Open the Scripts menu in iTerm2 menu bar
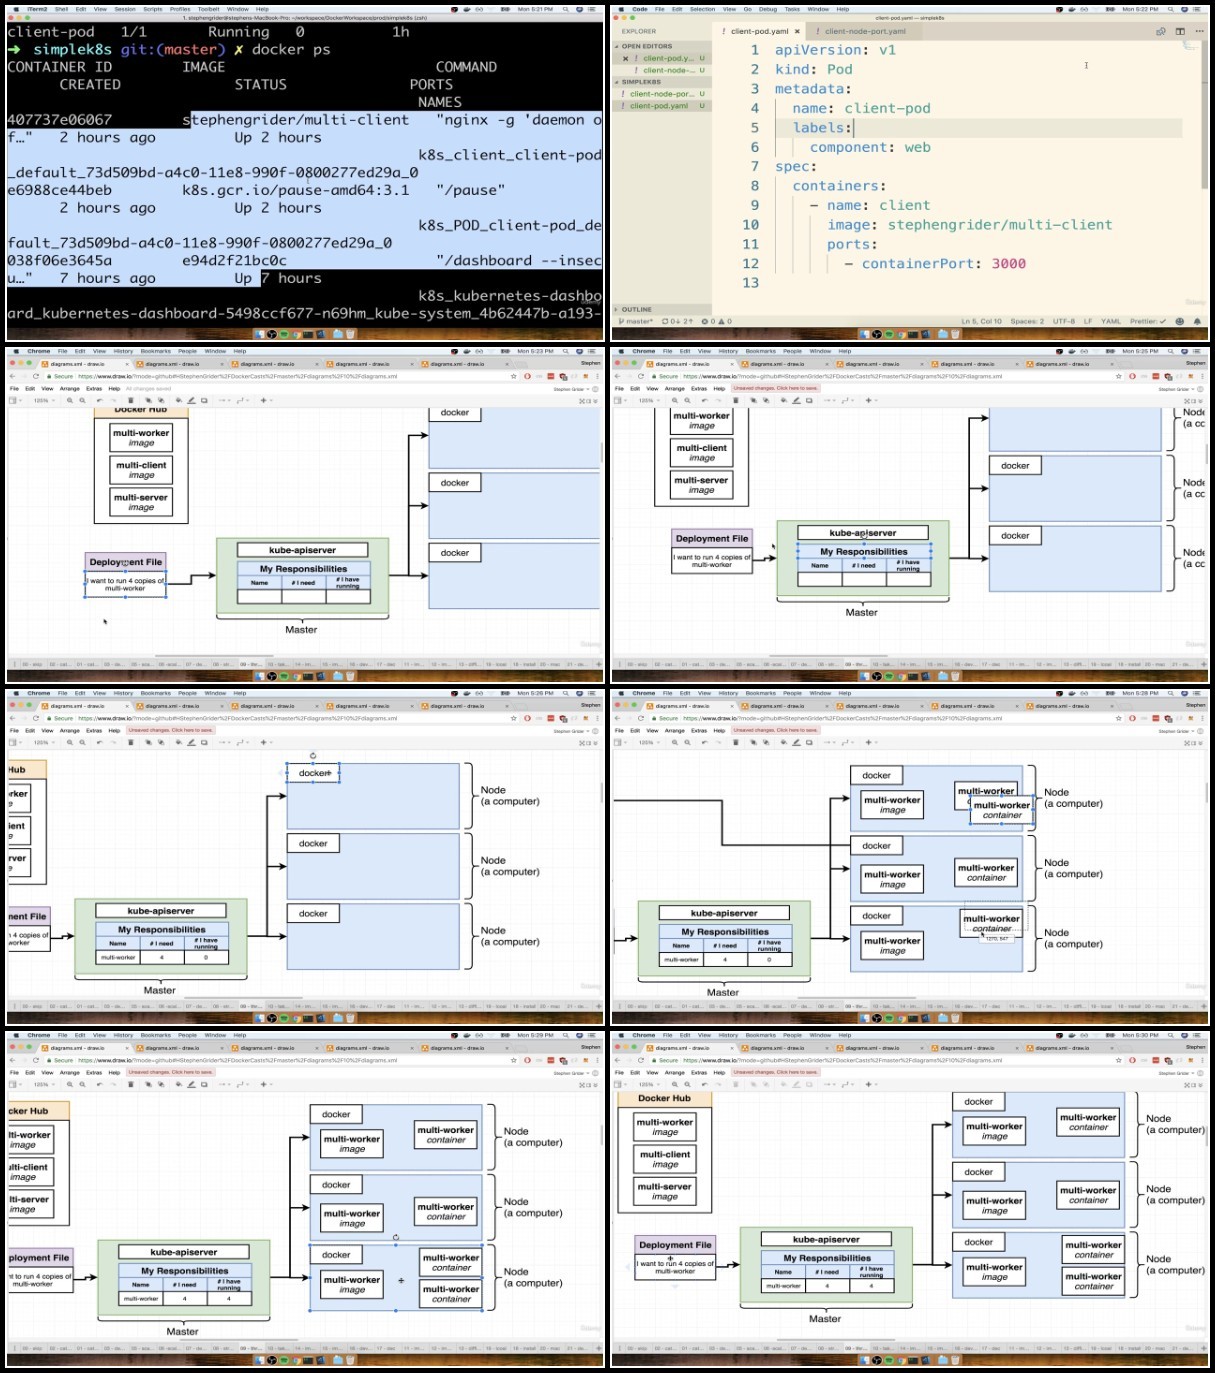The height and width of the screenshot is (1373, 1215). point(153,9)
